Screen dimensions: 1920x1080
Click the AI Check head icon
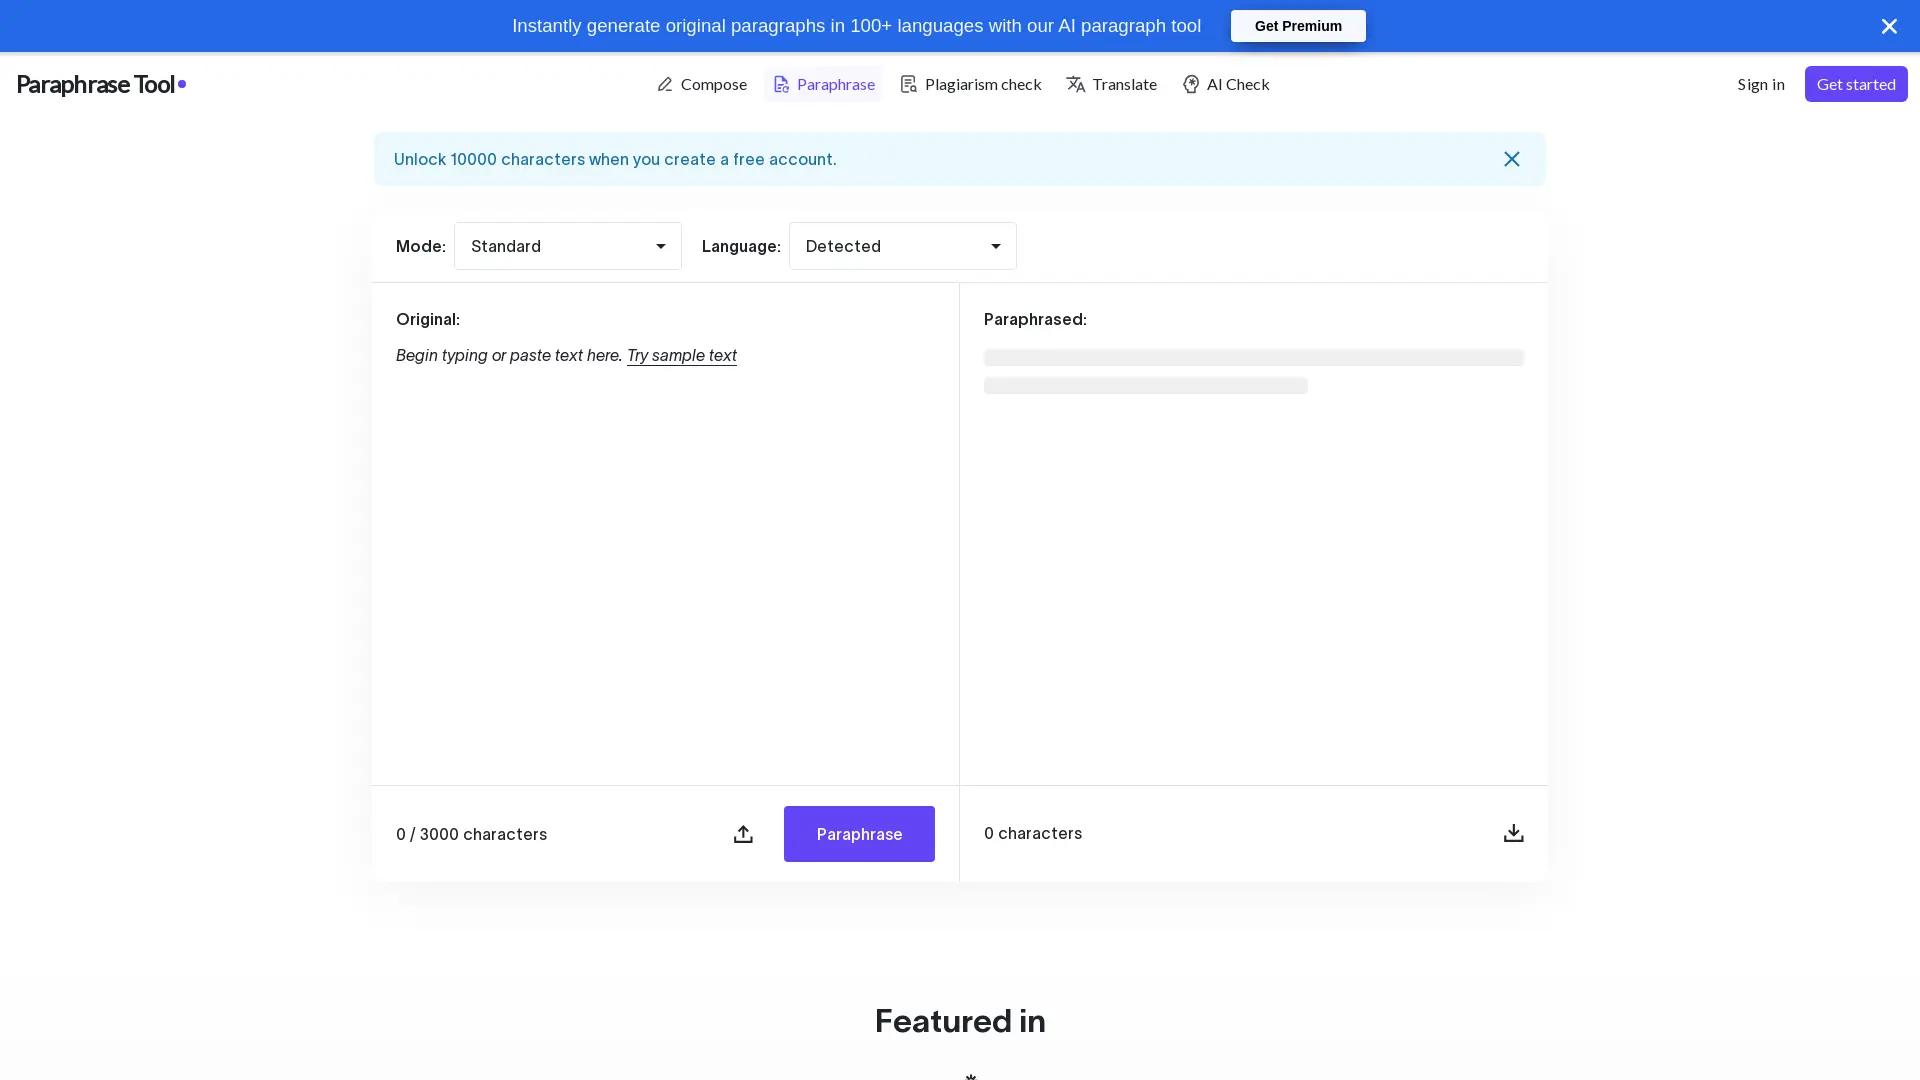point(1190,84)
